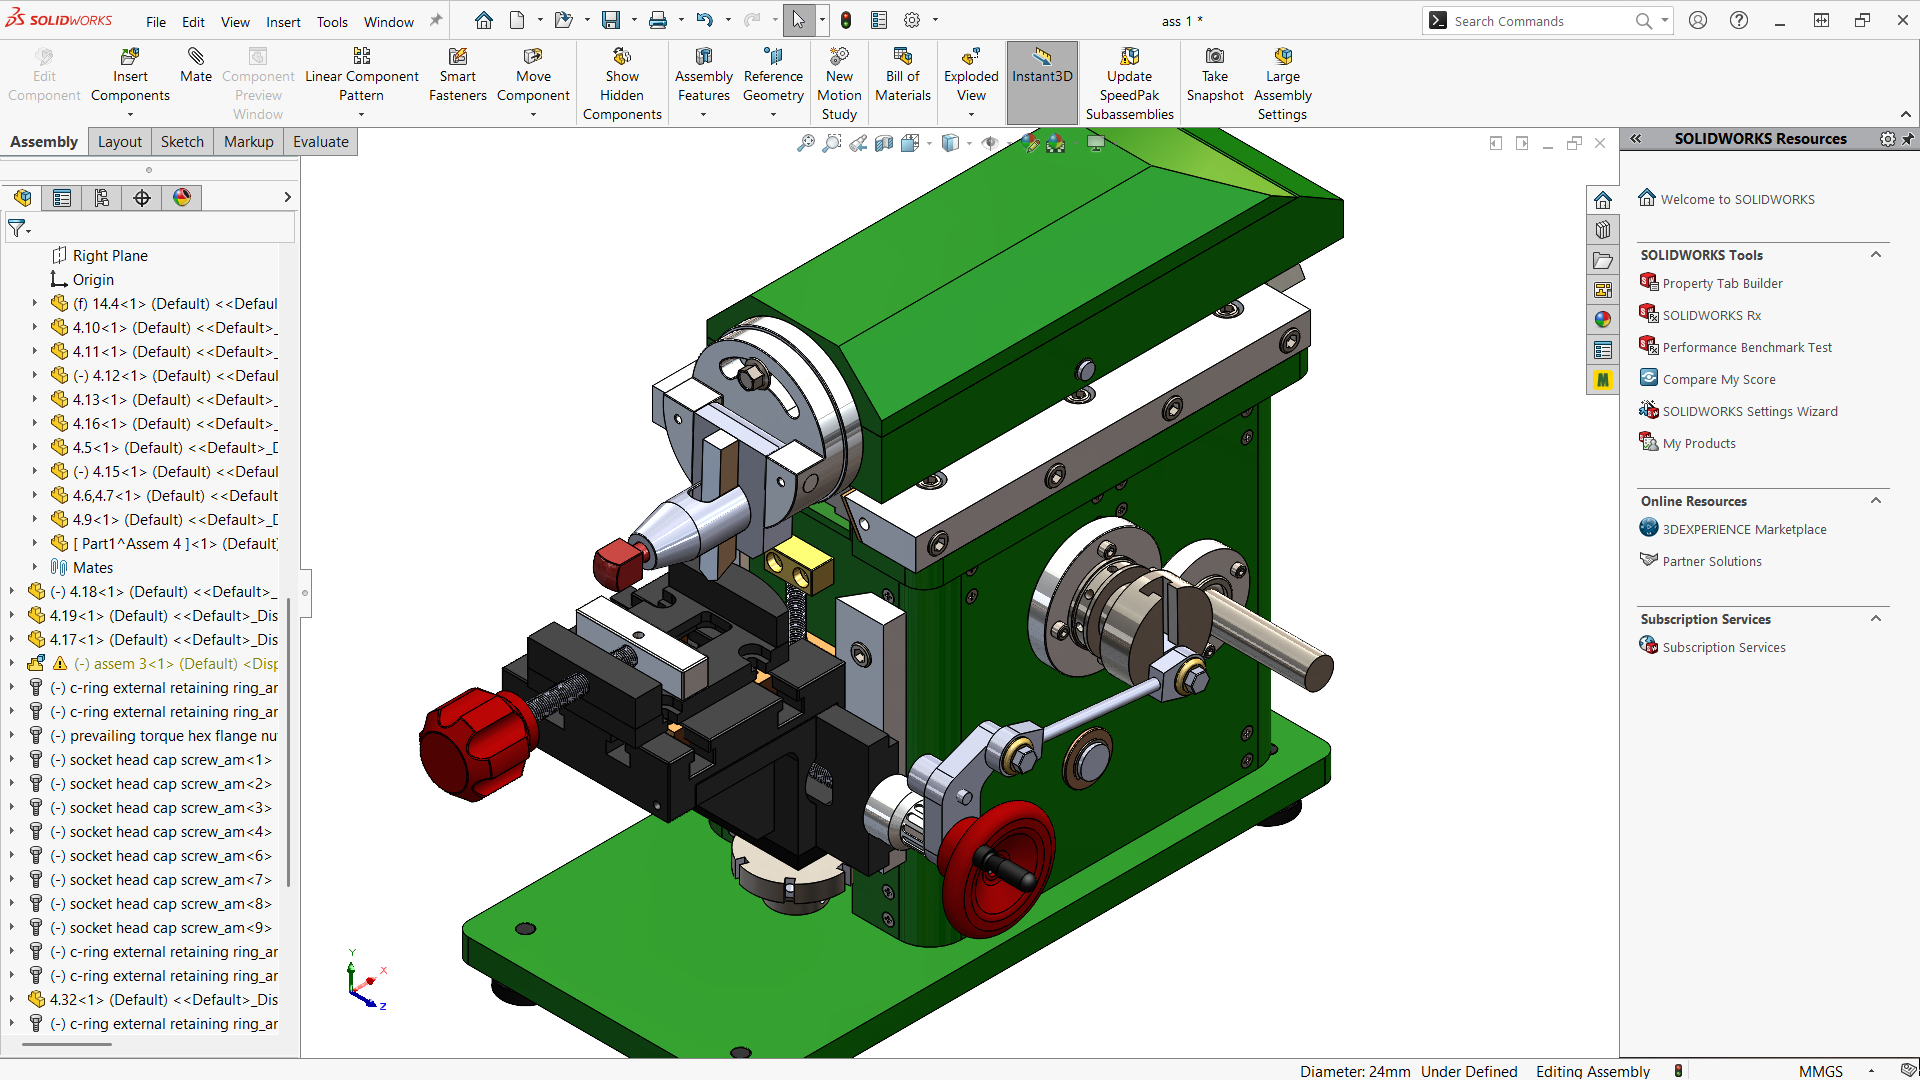Pin the SOLIDWORKS Resources pane
Viewport: 1920px width, 1080px height.
tap(1908, 139)
